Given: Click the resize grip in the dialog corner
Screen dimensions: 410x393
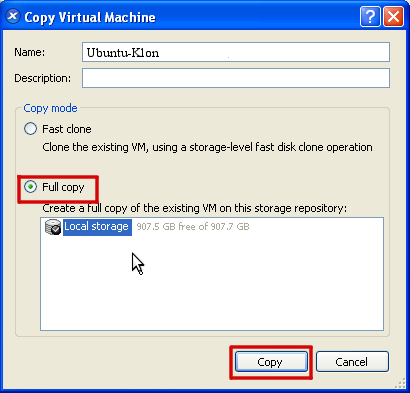Looking at the screenshot, I should click(x=400, y=384).
